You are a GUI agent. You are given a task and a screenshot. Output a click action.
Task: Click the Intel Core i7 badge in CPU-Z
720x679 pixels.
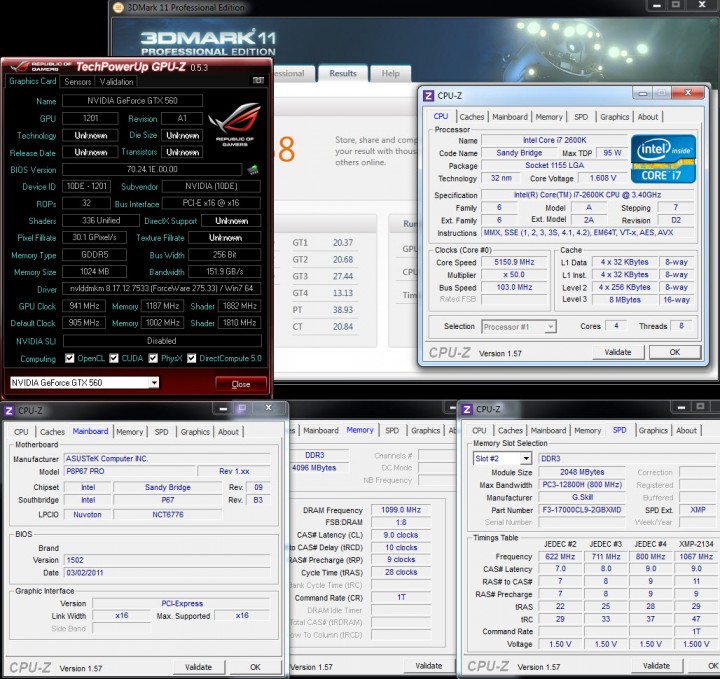(663, 159)
